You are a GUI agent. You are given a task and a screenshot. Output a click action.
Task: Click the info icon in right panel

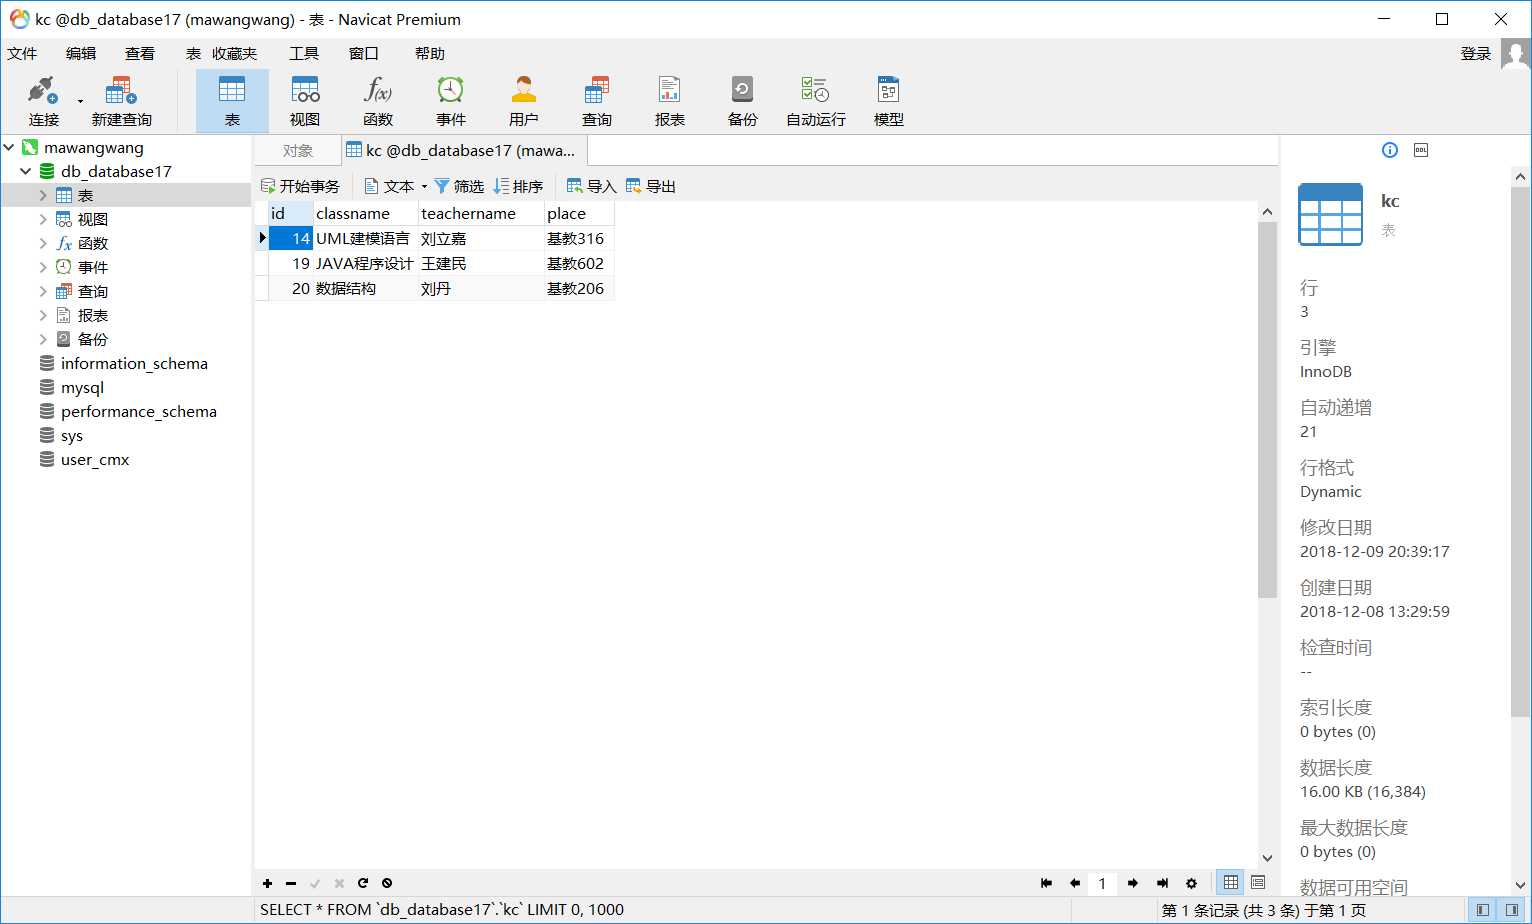point(1390,150)
